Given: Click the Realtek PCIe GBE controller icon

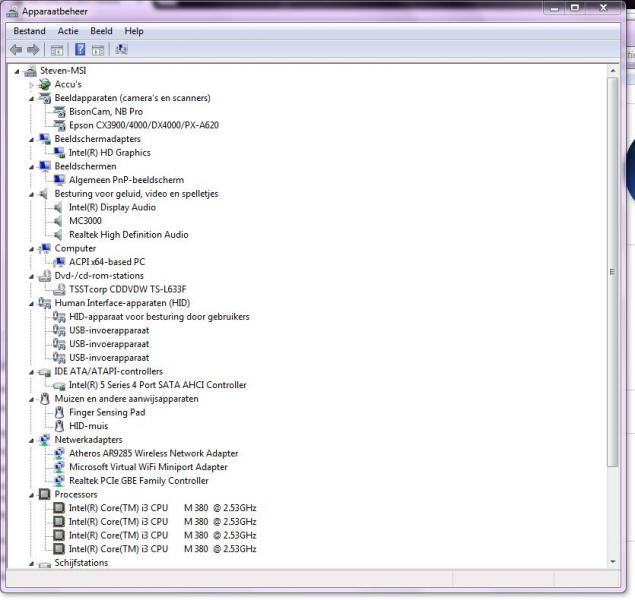Looking at the screenshot, I should point(59,481).
